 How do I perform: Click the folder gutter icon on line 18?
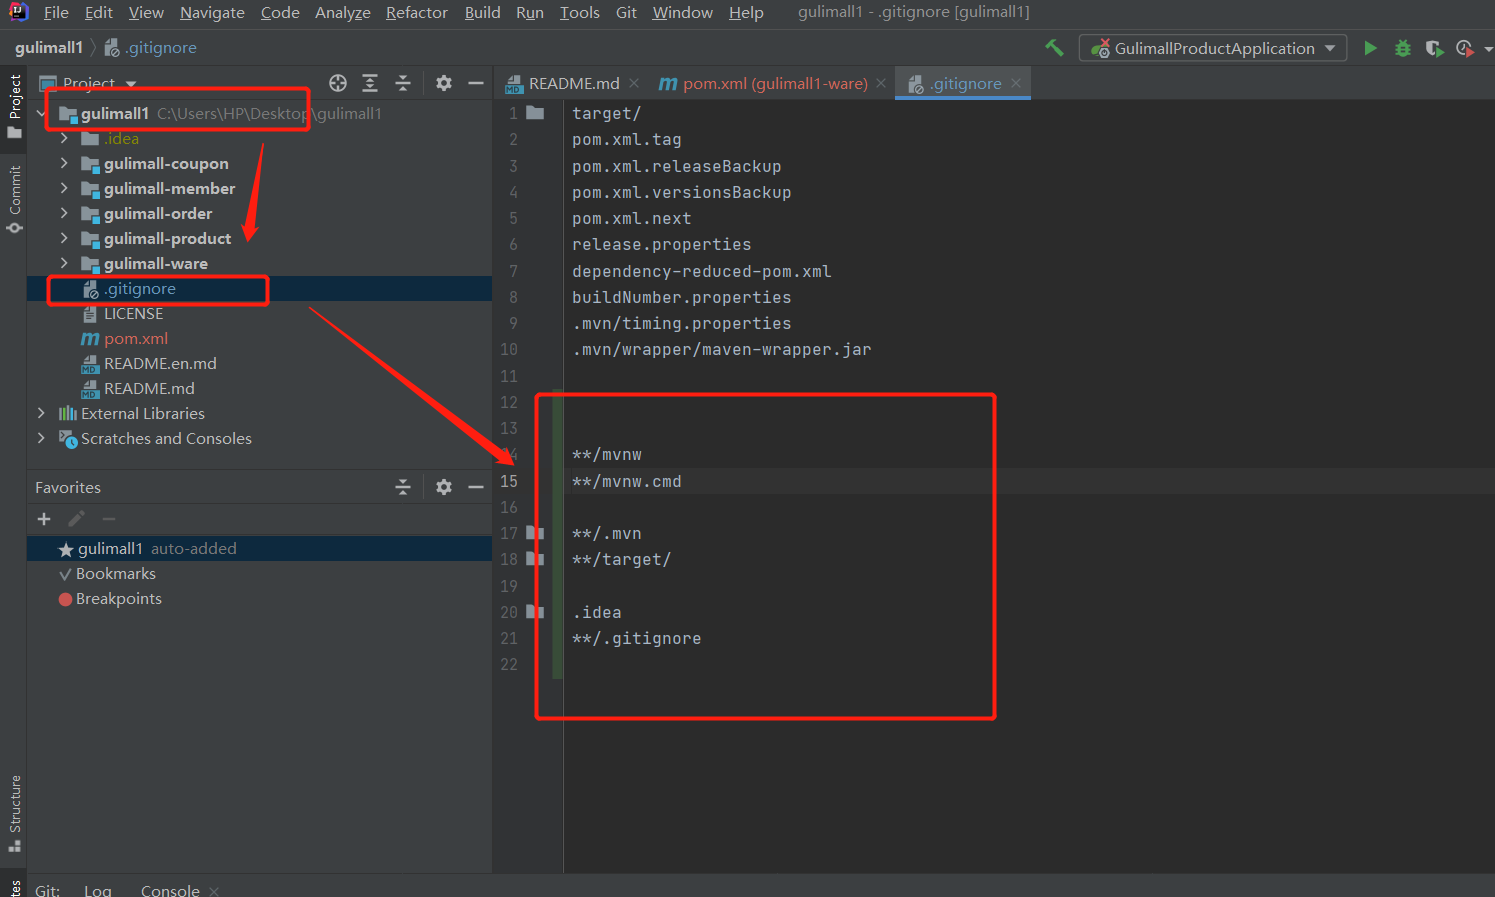pos(535,559)
